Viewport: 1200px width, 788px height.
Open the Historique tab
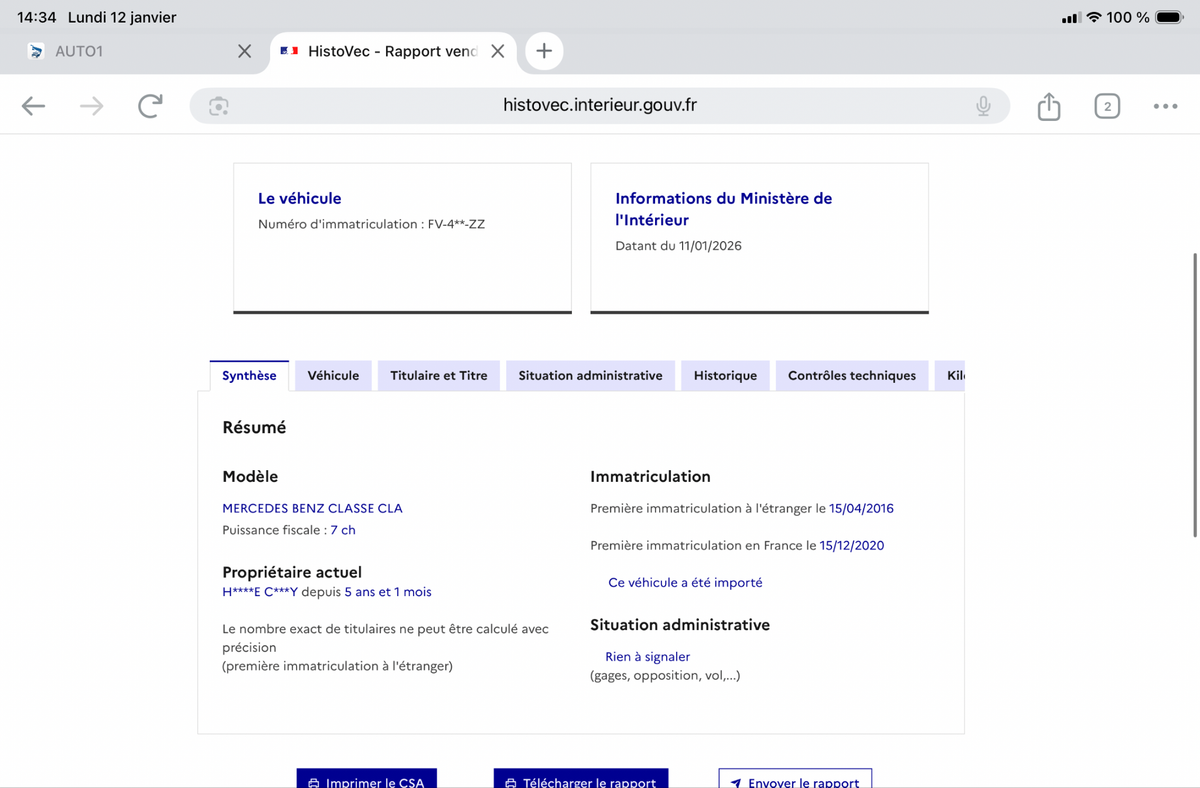[x=725, y=376]
